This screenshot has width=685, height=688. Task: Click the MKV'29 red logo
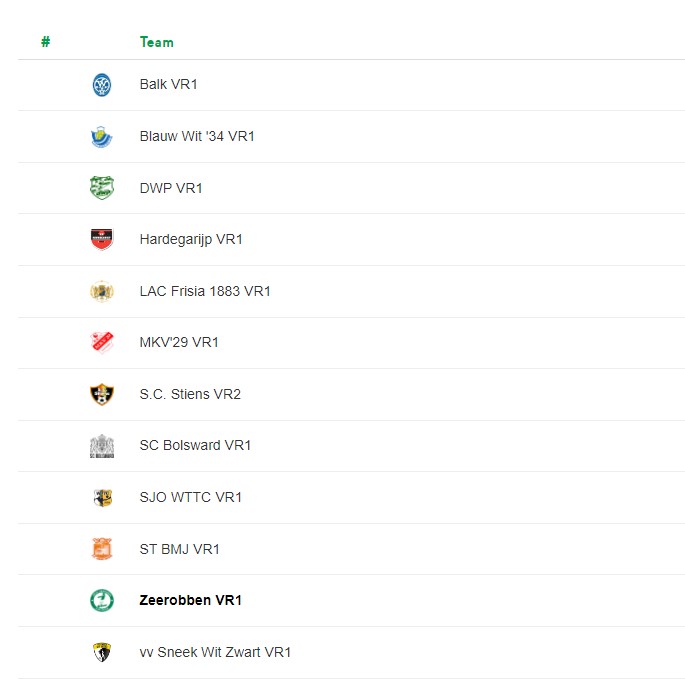point(102,342)
